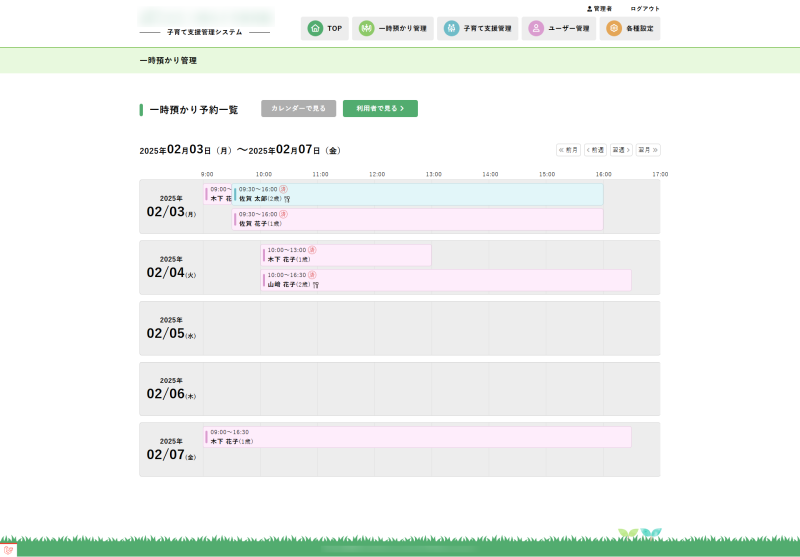This screenshot has width=800, height=557.
Task: Open 佐賀 花子 booking on 02/03
Action: [418, 219]
